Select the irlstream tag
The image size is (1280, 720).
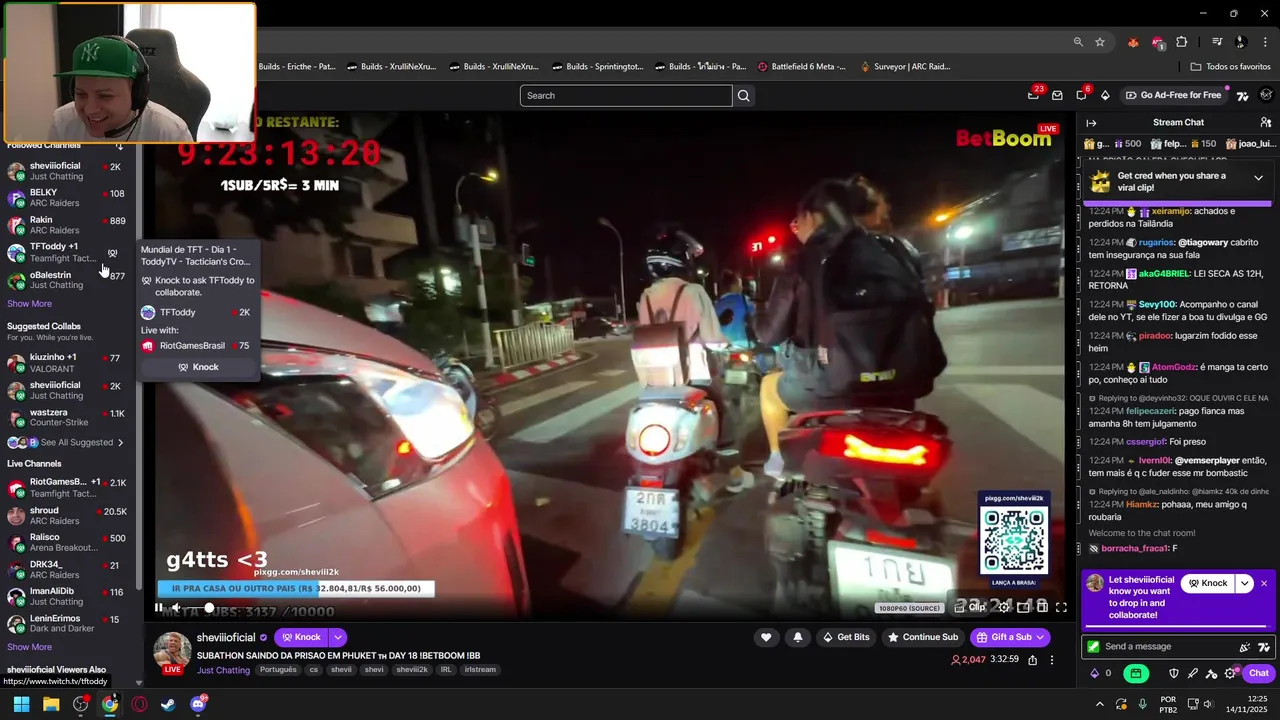click(480, 670)
